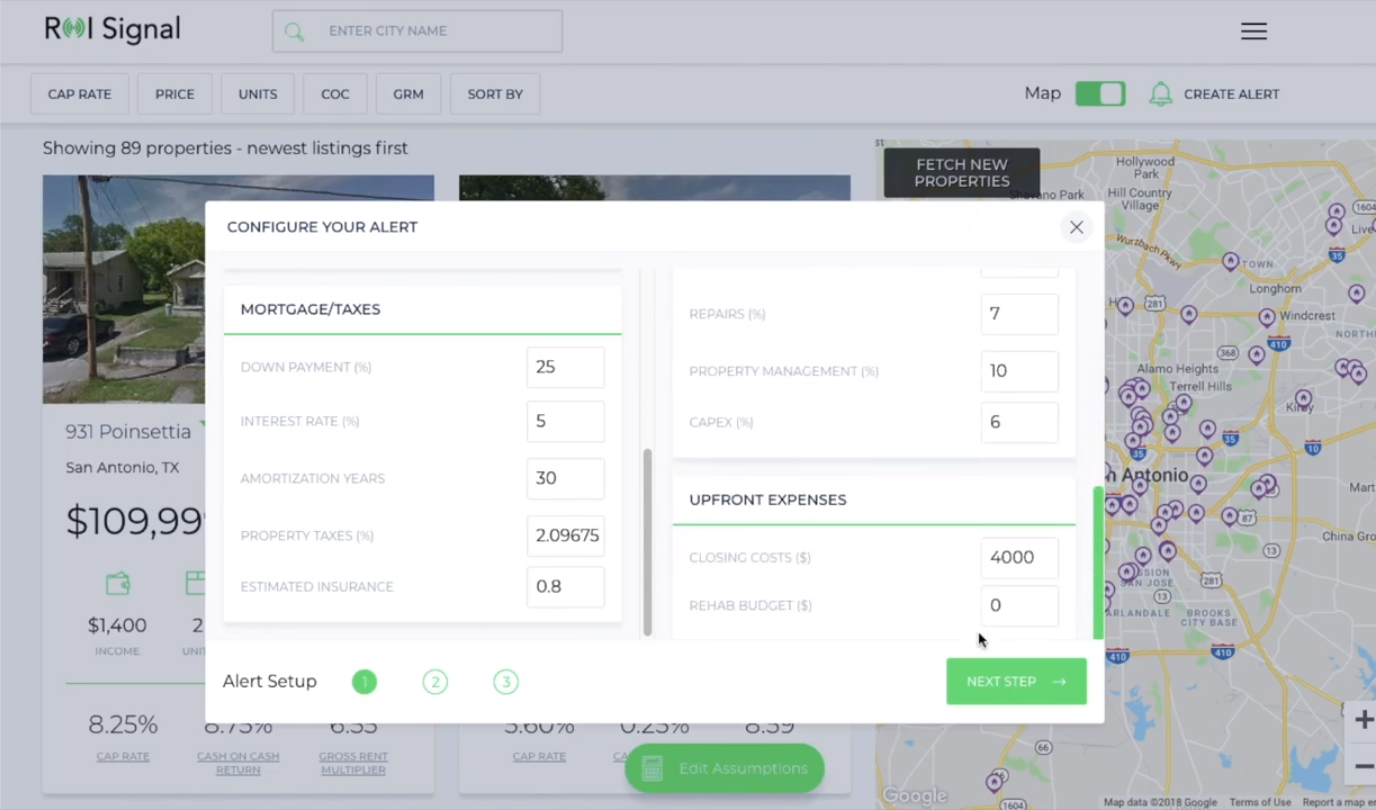Click the search magnifier icon

294,32
